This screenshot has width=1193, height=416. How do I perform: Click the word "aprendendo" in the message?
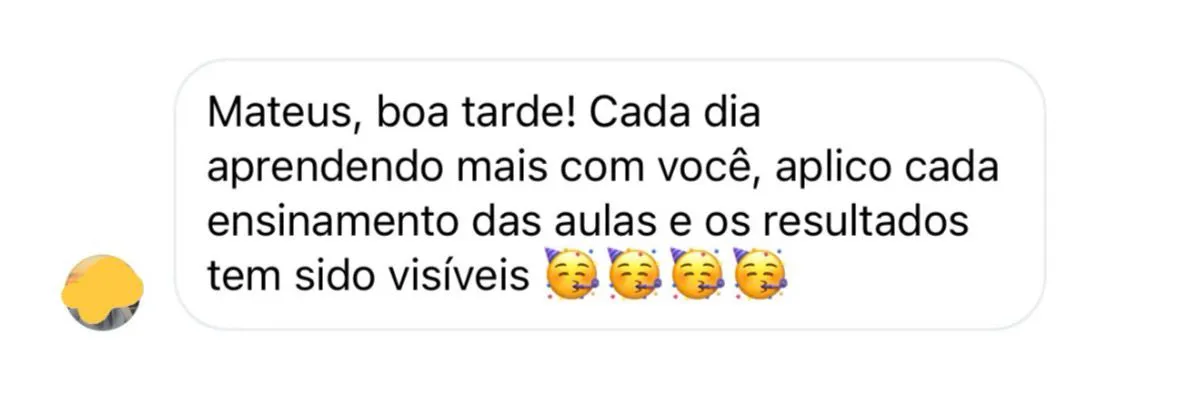pos(324,170)
